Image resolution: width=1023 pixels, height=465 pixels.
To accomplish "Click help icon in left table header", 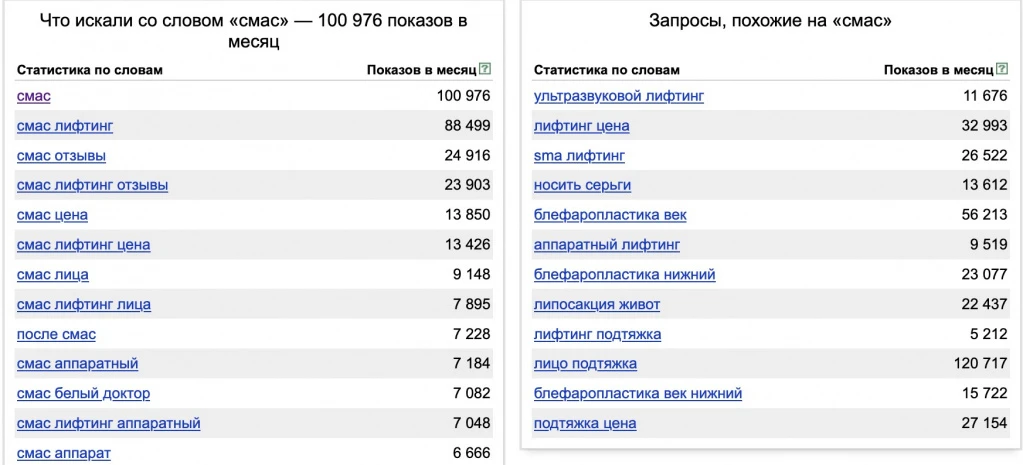I will [485, 70].
